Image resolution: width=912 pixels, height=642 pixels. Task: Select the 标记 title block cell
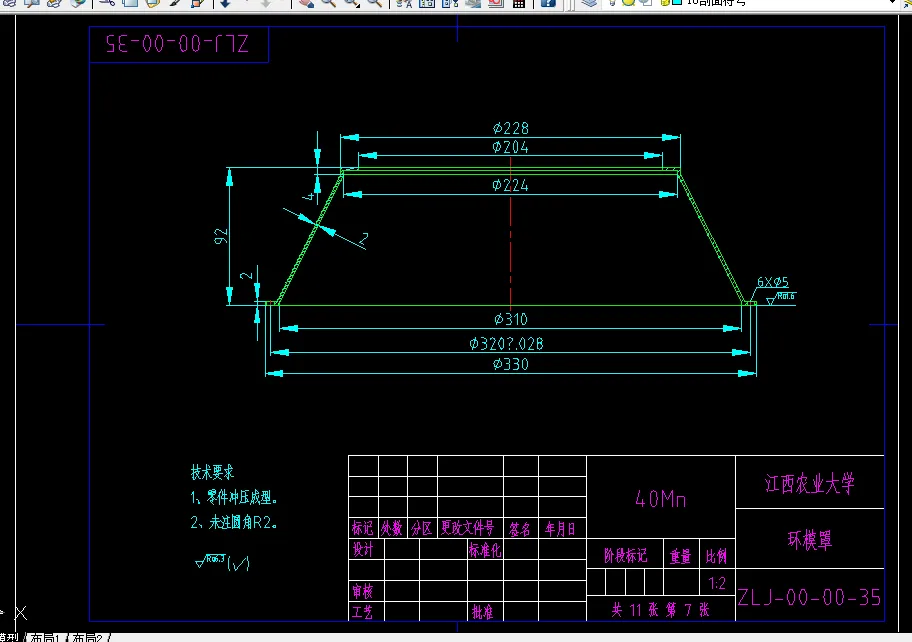click(362, 528)
